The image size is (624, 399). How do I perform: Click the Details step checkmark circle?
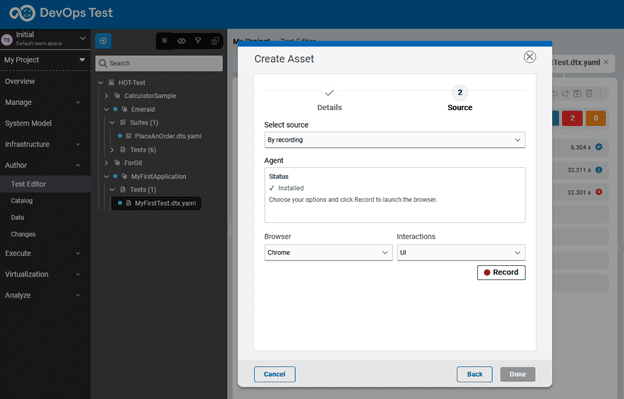[x=329, y=93]
